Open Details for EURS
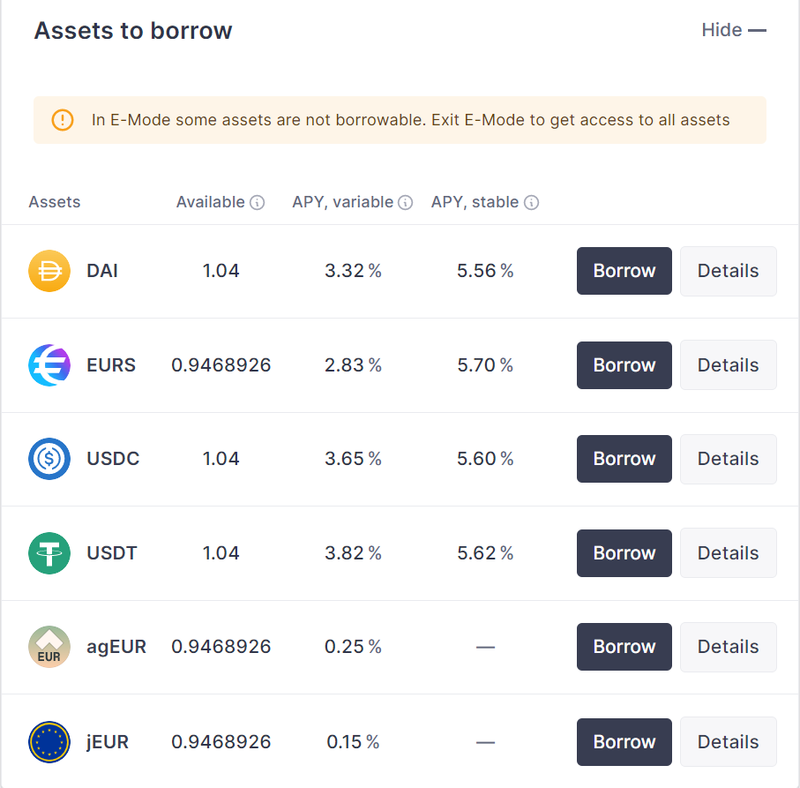This screenshot has width=800, height=788. 728,365
